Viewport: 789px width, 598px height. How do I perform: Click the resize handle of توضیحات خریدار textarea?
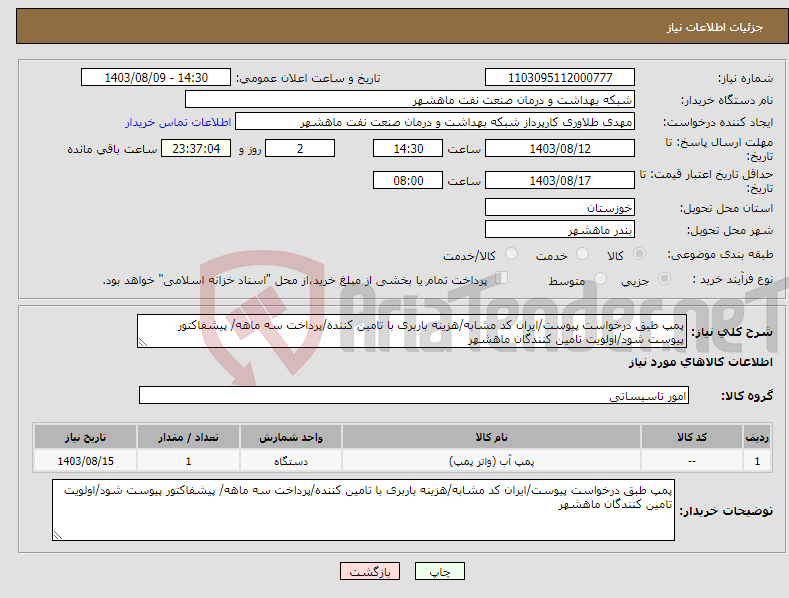click(58, 535)
